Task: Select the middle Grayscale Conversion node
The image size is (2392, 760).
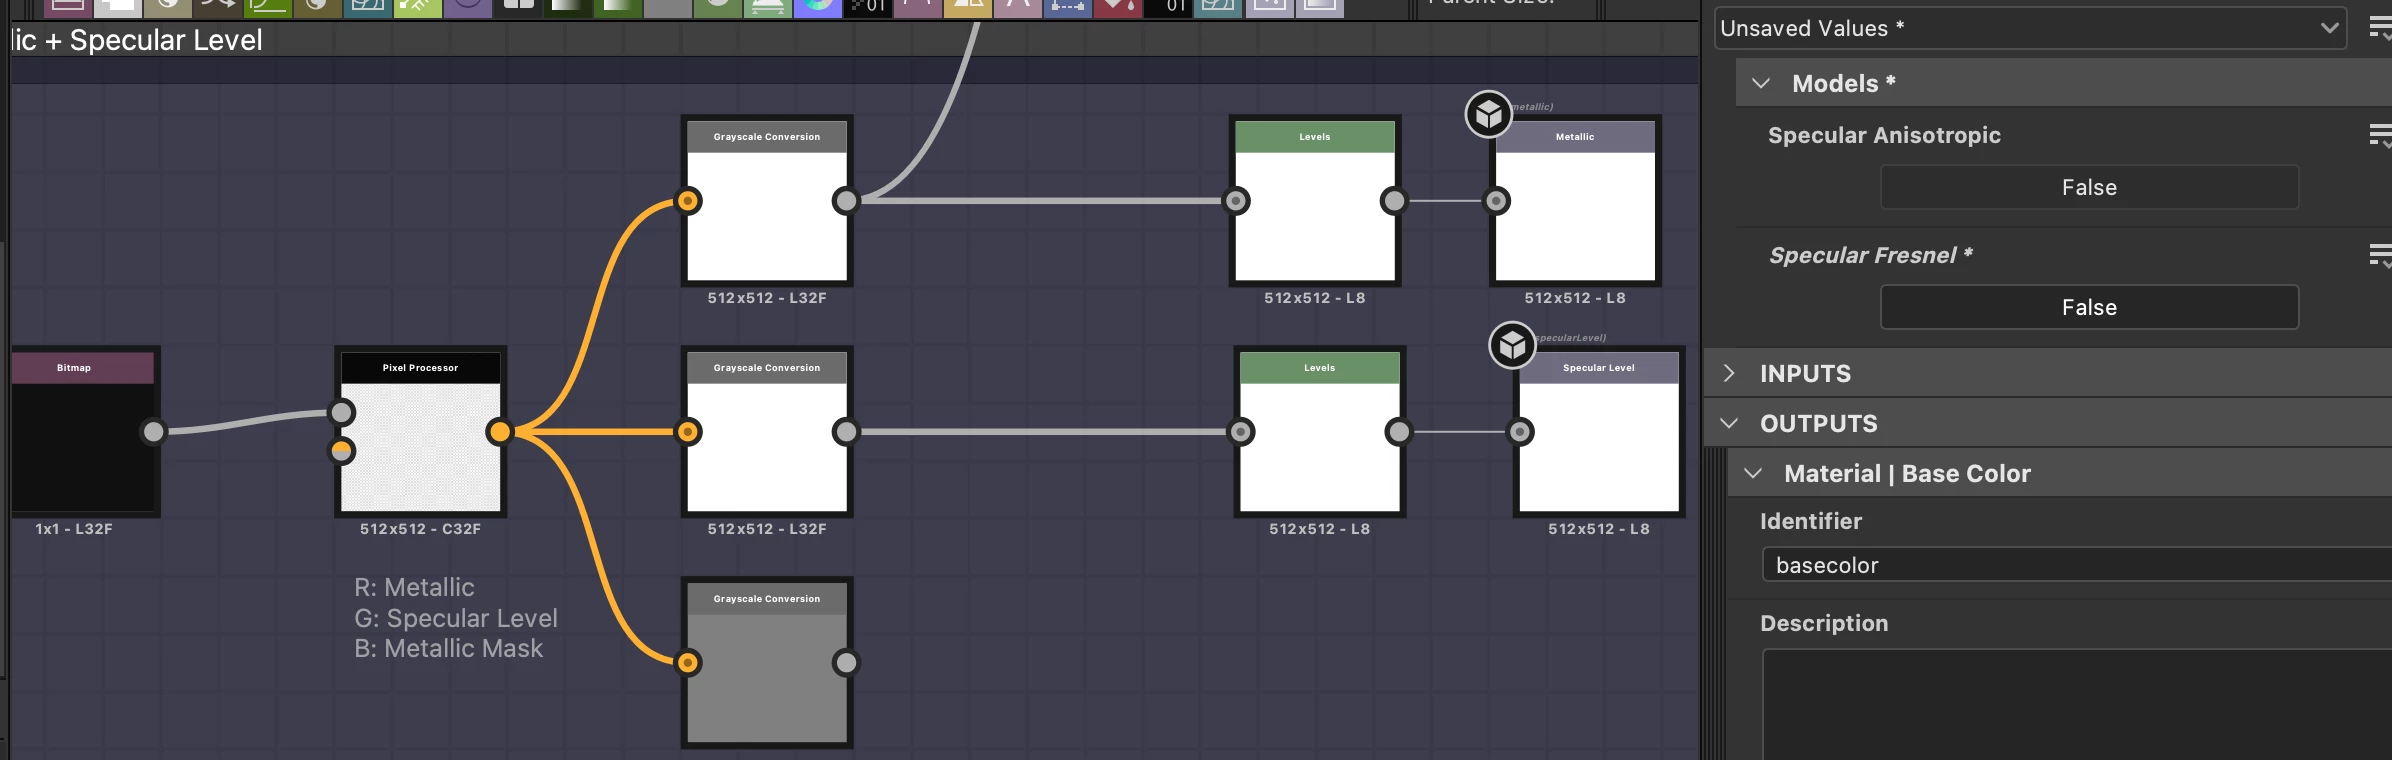Action: click(x=767, y=432)
